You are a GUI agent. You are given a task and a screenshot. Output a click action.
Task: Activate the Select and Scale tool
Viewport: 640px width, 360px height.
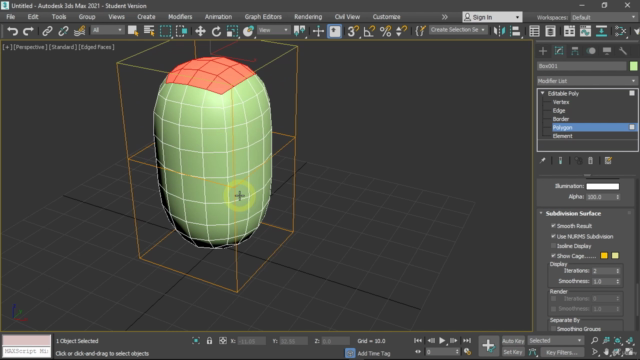[x=232, y=31]
